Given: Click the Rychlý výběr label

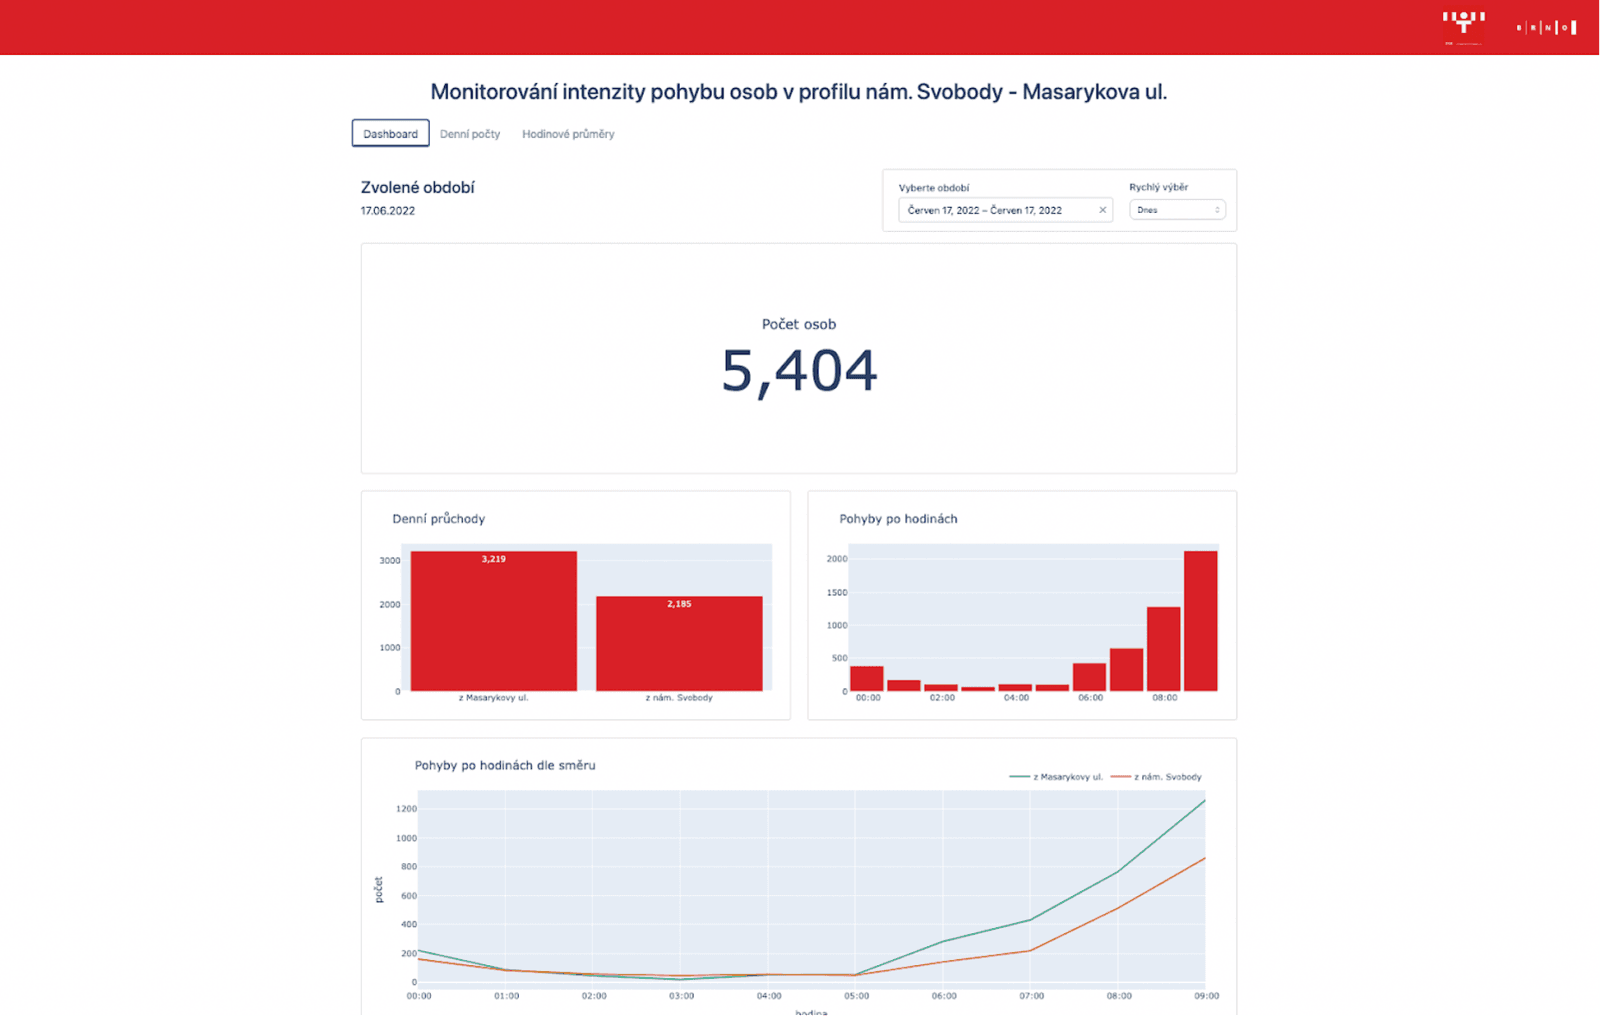Looking at the screenshot, I should (1159, 187).
